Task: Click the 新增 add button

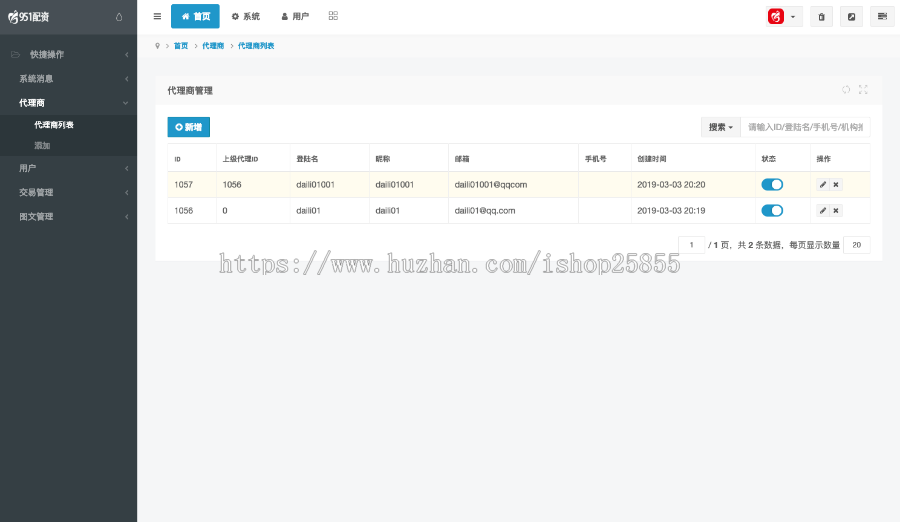Action: tap(189, 127)
